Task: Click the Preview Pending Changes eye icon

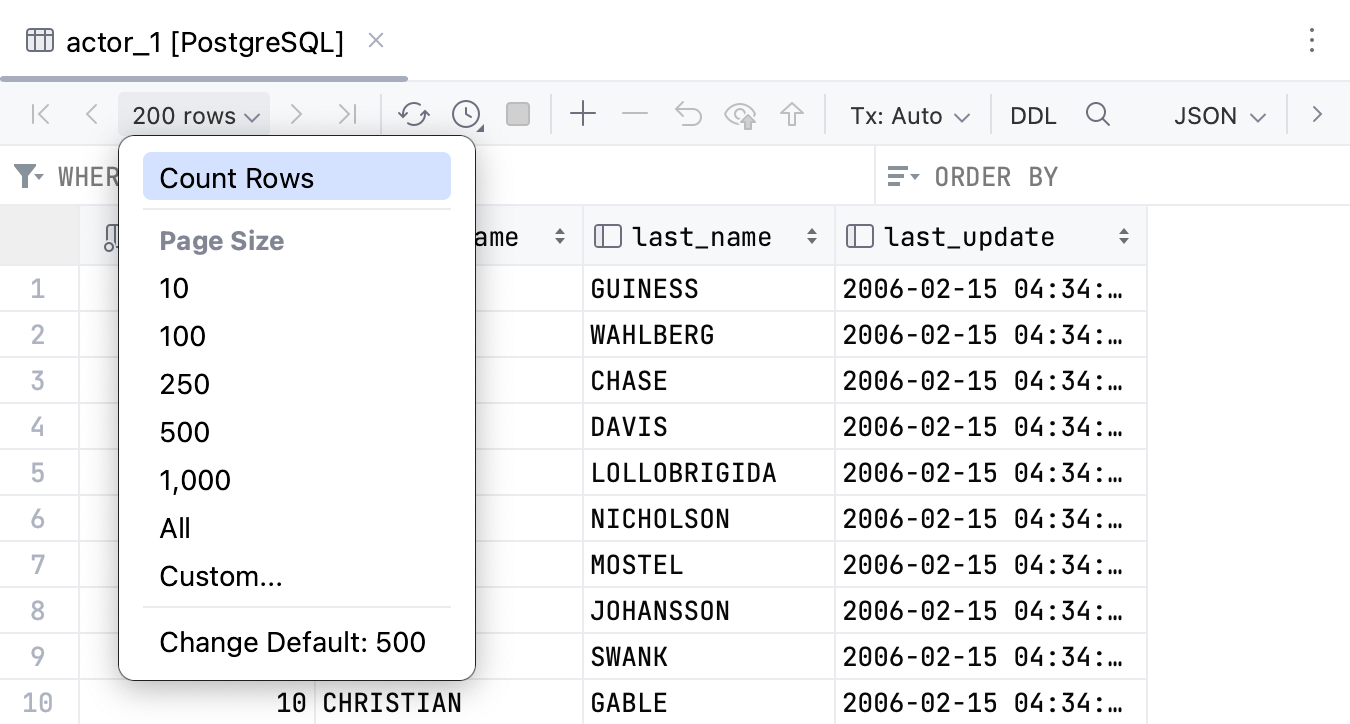Action: click(x=740, y=116)
